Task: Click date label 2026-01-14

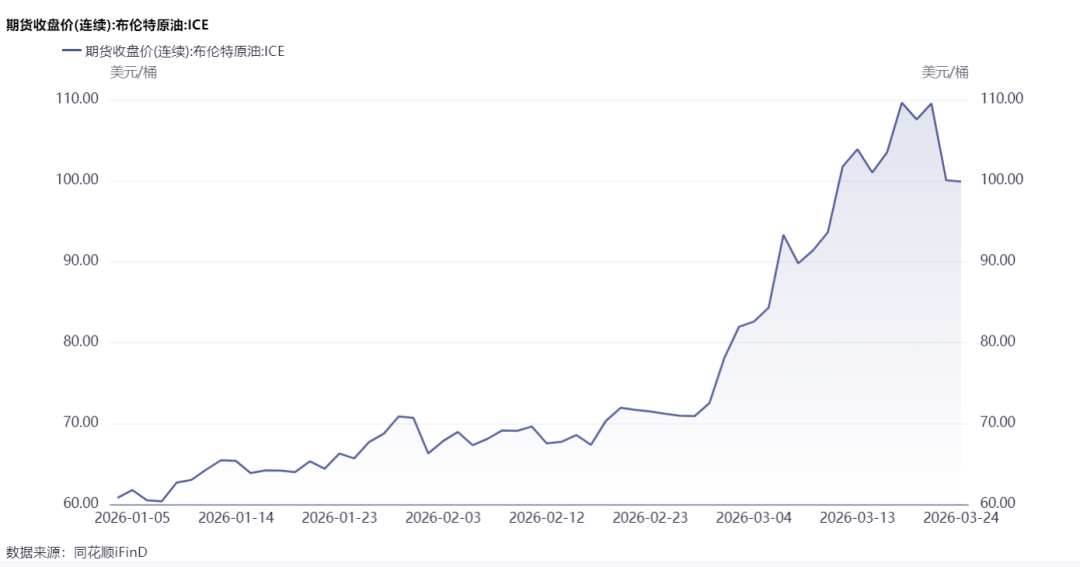Action: pyautogui.click(x=236, y=517)
